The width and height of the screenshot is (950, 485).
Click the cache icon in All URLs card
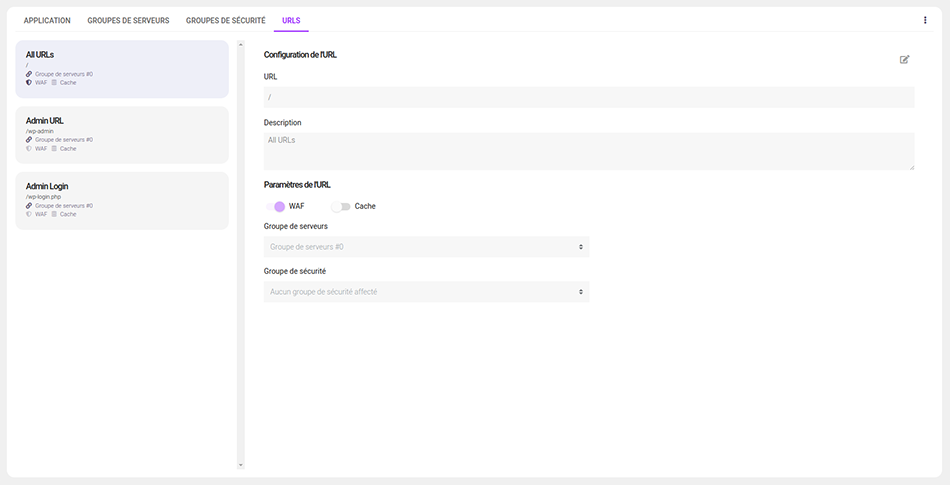click(54, 82)
